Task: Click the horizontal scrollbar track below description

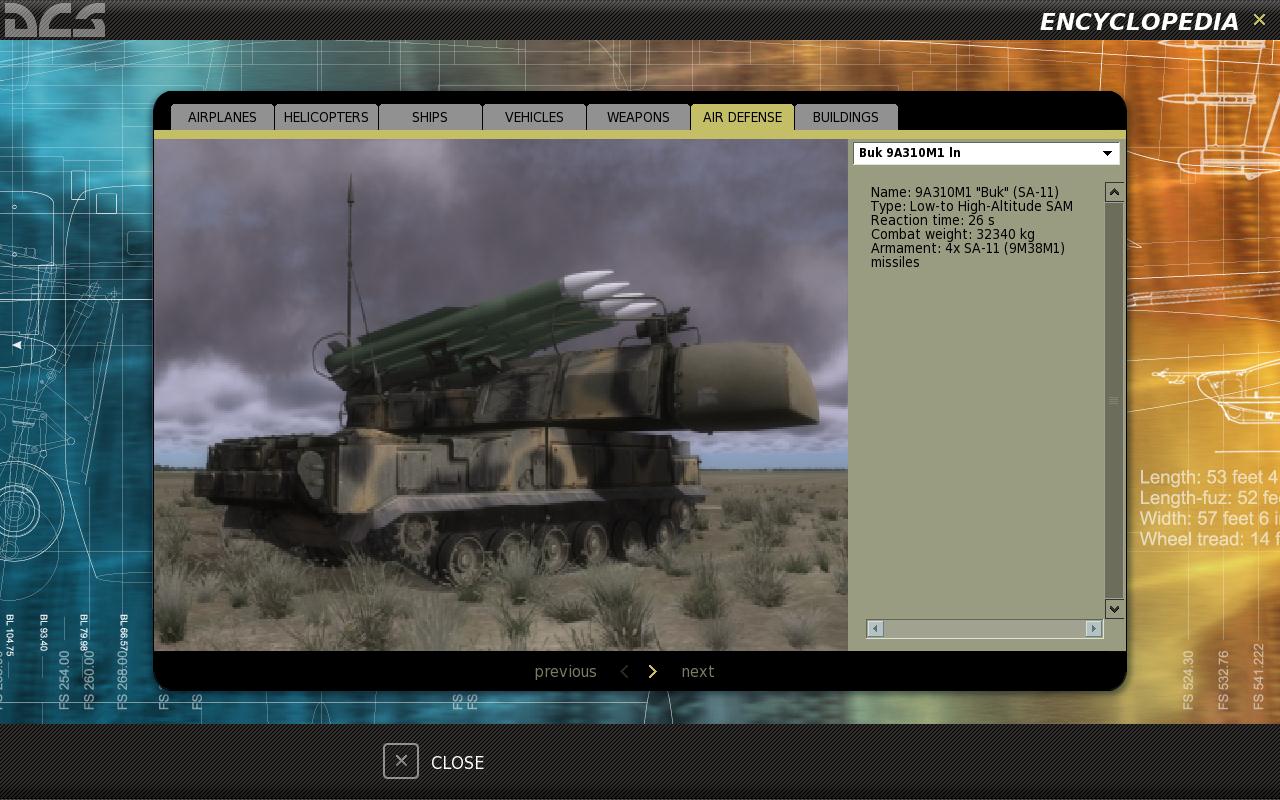Action: (985, 628)
